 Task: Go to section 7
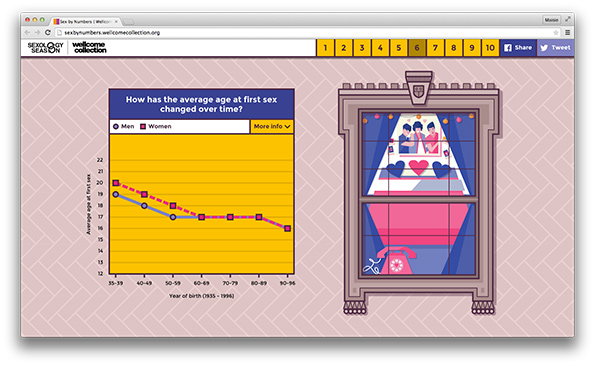click(x=435, y=48)
